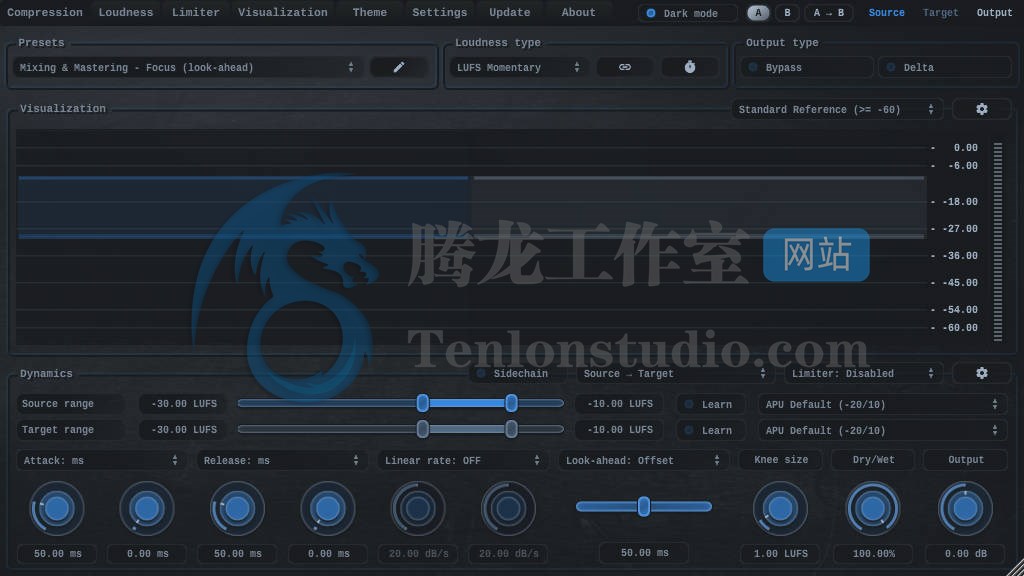Click the first Release knob (50.00 ms)
Image resolution: width=1024 pixels, height=576 pixels.
tap(237, 508)
